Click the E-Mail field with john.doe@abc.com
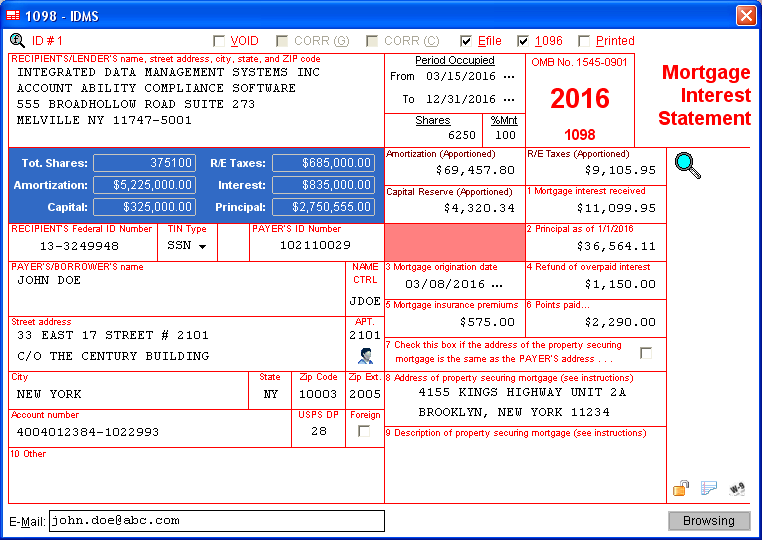Image resolution: width=762 pixels, height=540 pixels. (216, 520)
